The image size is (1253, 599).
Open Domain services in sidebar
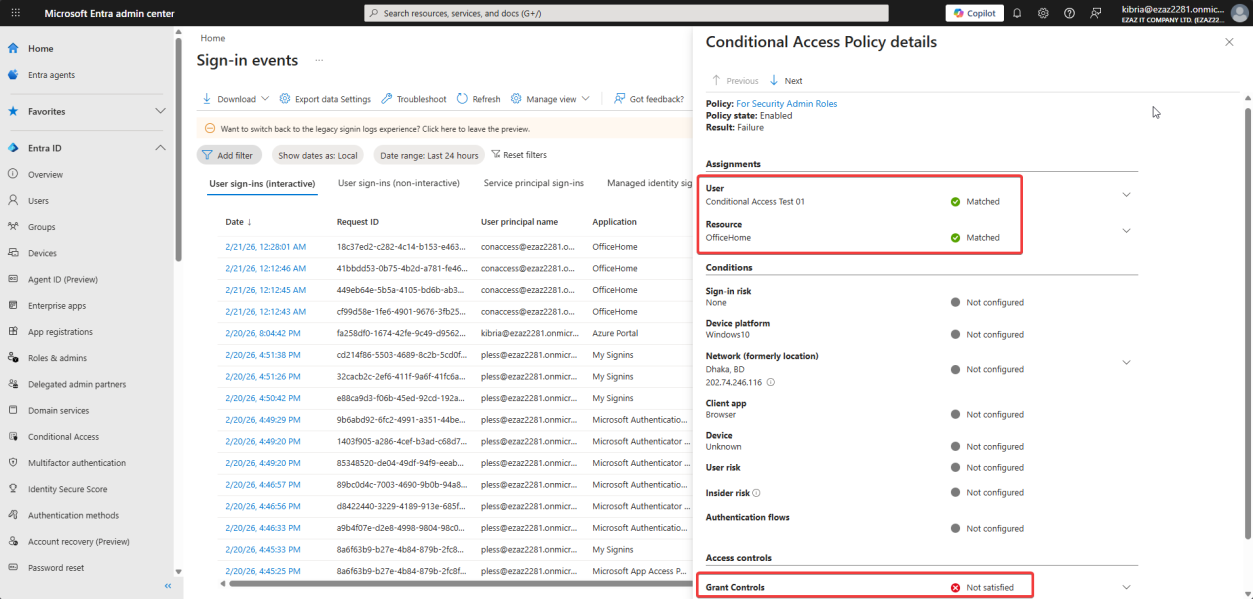(58, 411)
